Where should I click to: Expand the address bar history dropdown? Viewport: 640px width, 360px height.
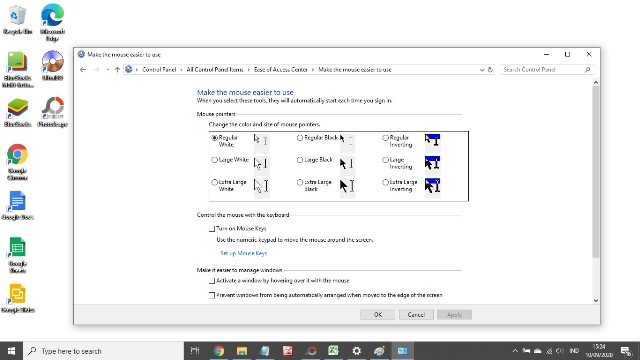482,70
